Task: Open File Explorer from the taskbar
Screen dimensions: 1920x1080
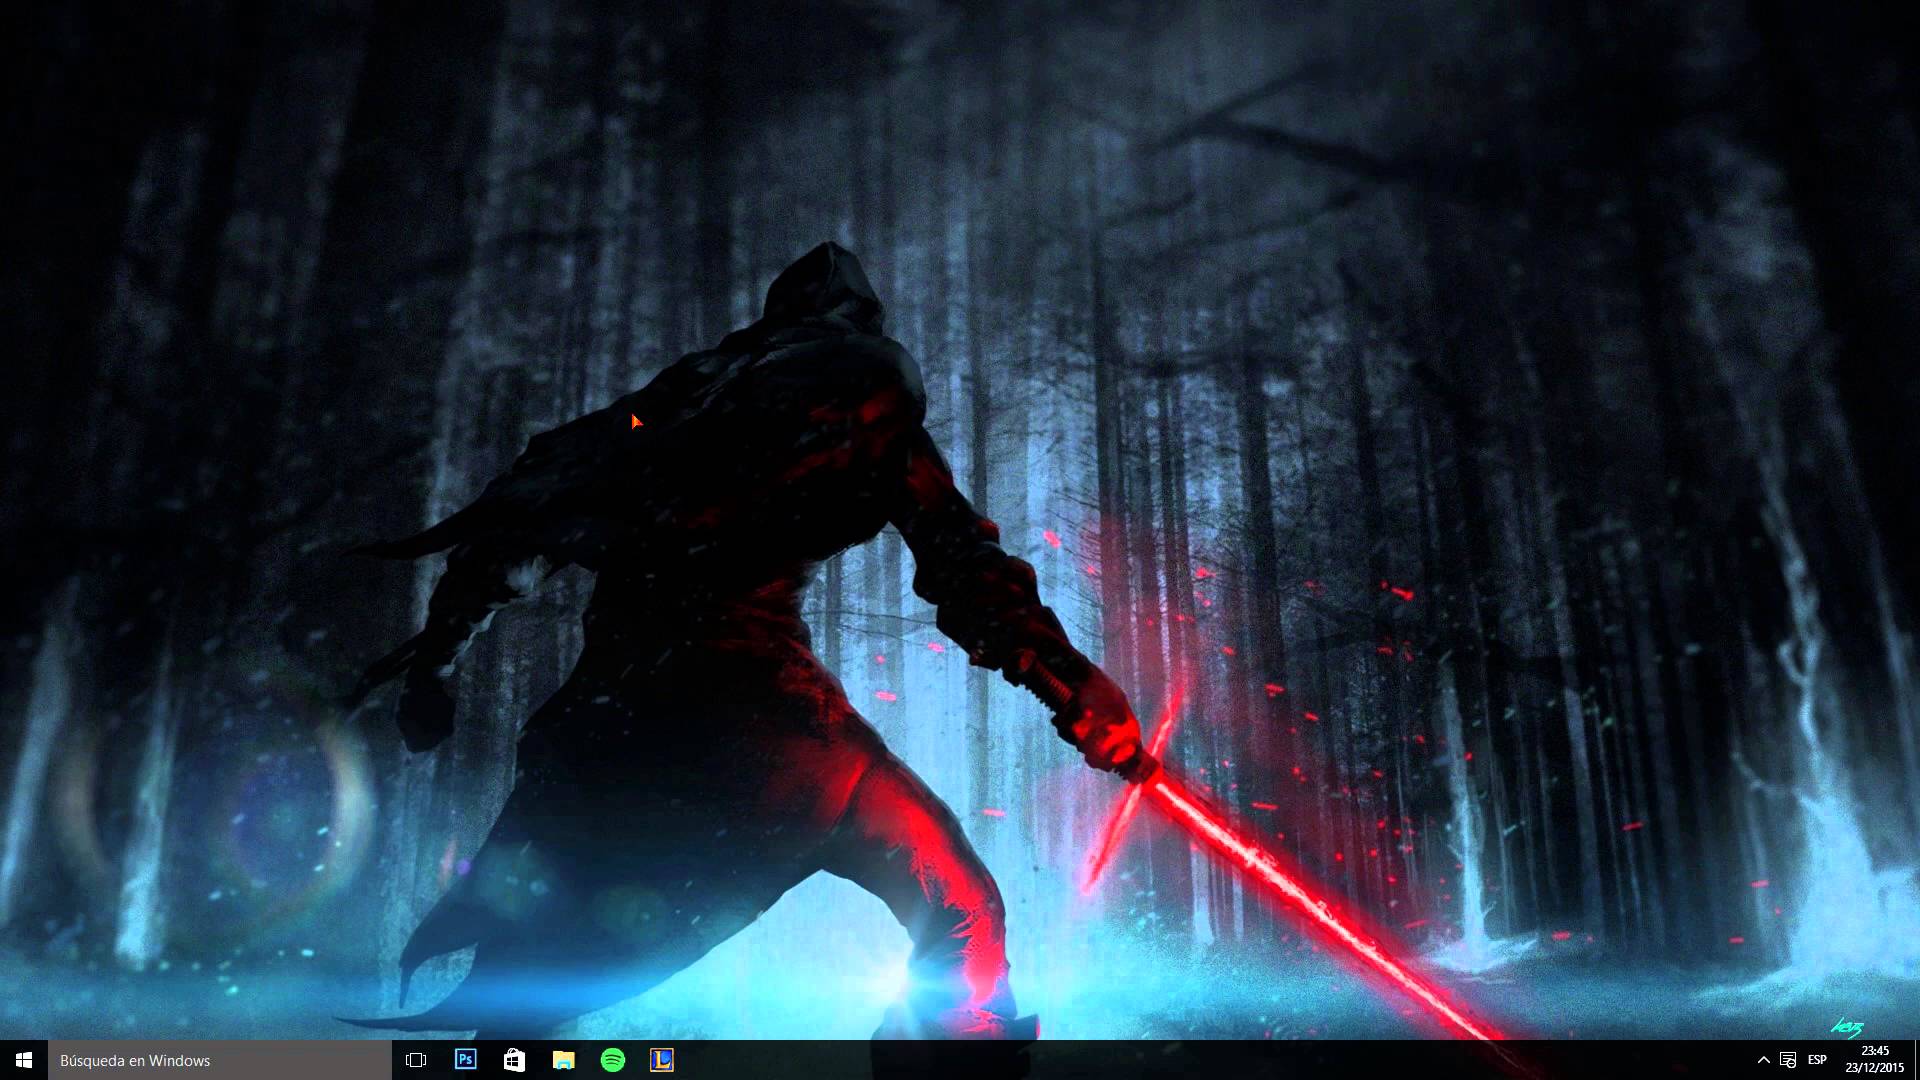Action: [x=563, y=1060]
